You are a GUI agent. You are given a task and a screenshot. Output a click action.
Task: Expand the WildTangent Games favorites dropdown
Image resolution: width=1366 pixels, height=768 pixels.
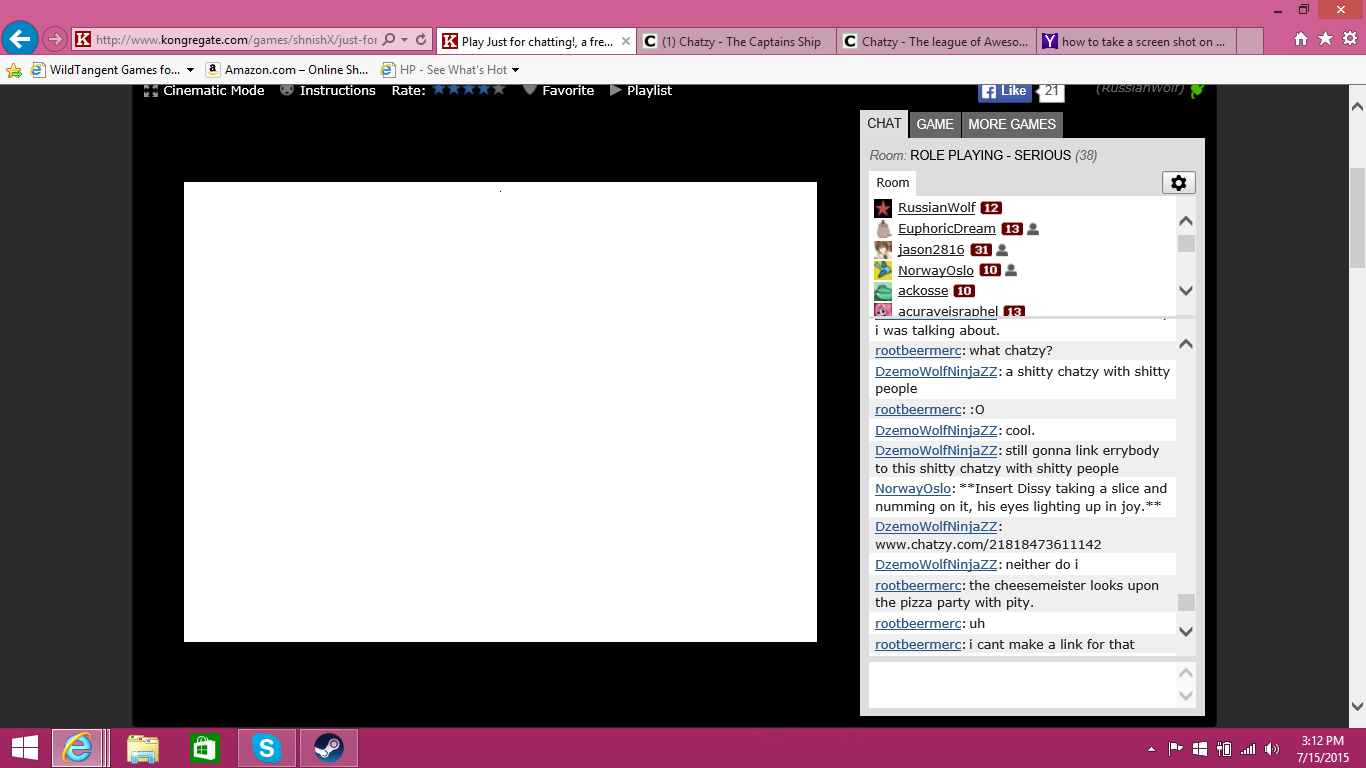[190, 70]
